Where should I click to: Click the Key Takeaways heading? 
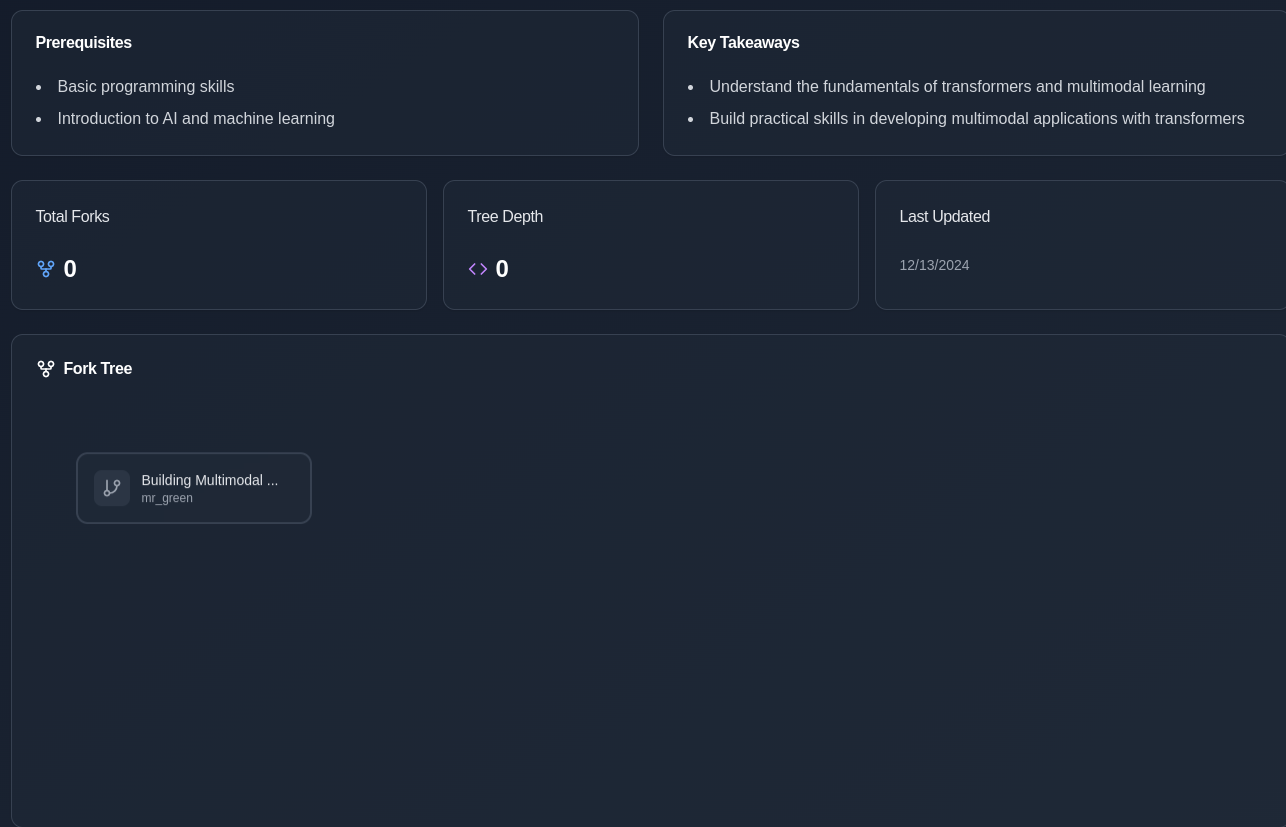click(743, 43)
